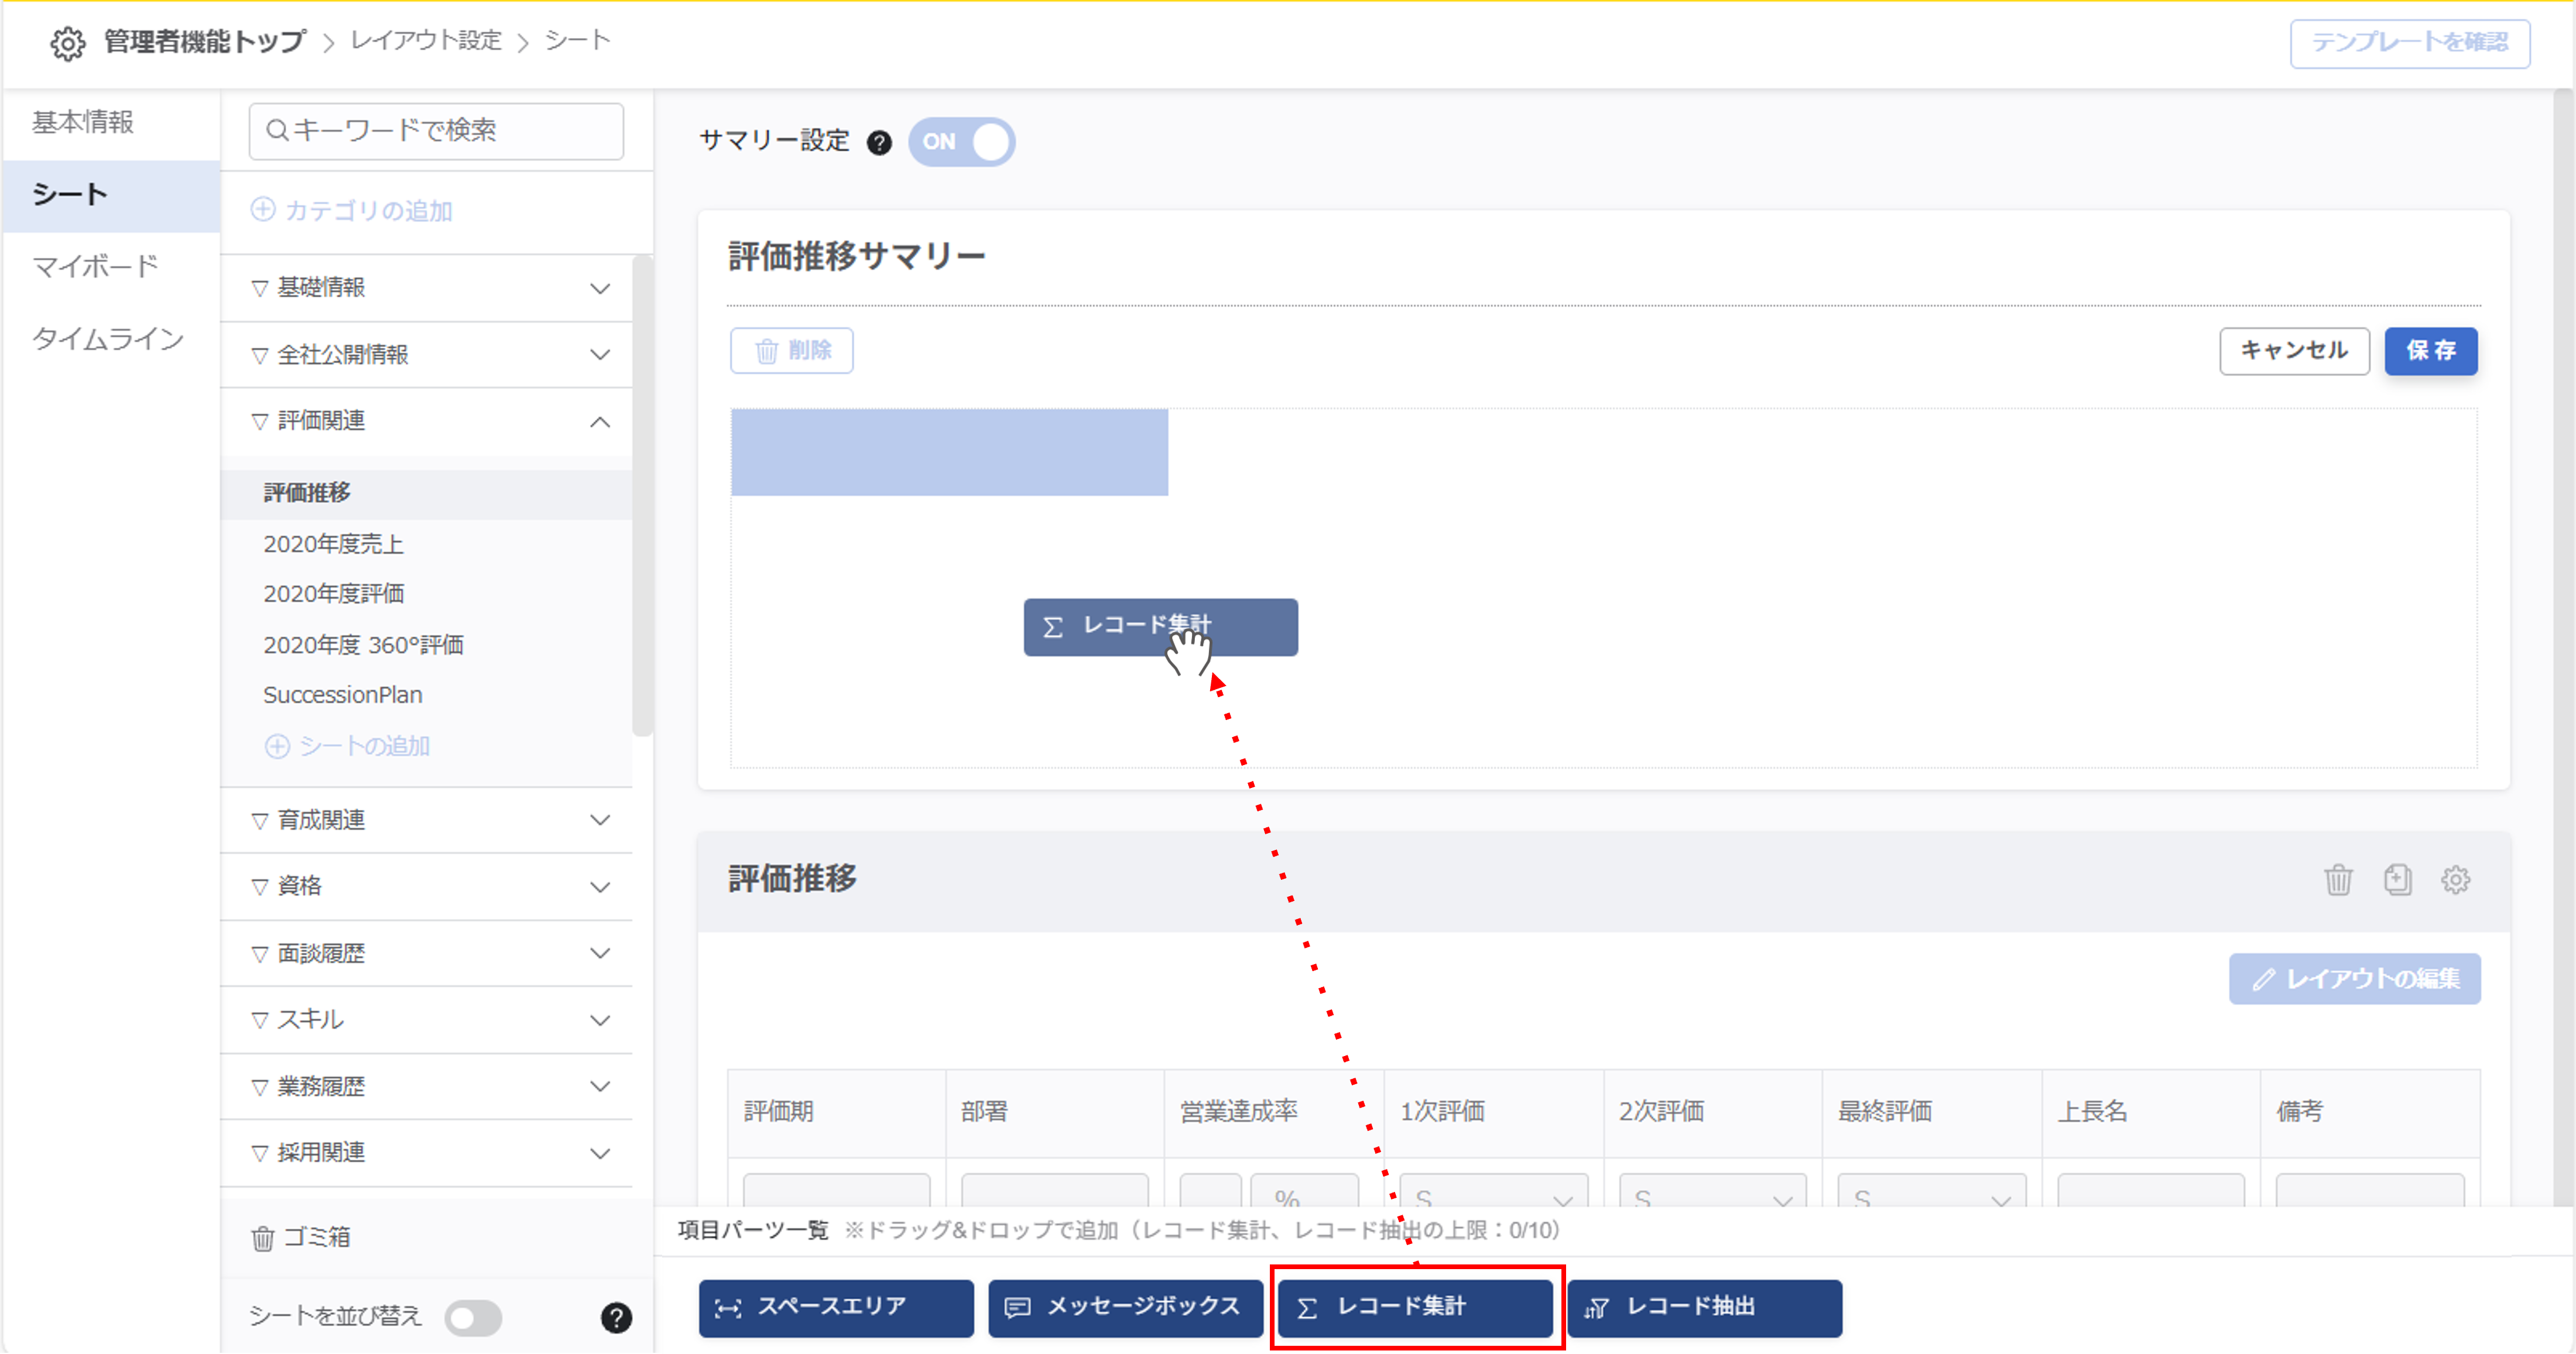
Task: Open the gear settings icon in 評価推移 header
Action: click(2455, 880)
